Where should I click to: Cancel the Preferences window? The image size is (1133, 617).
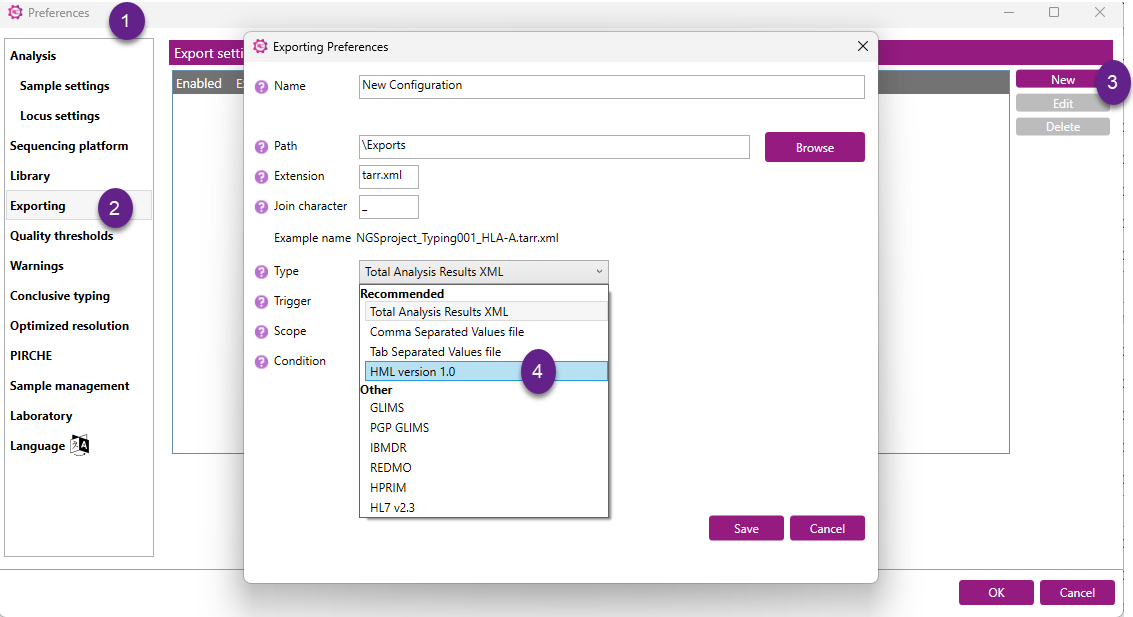1077,592
